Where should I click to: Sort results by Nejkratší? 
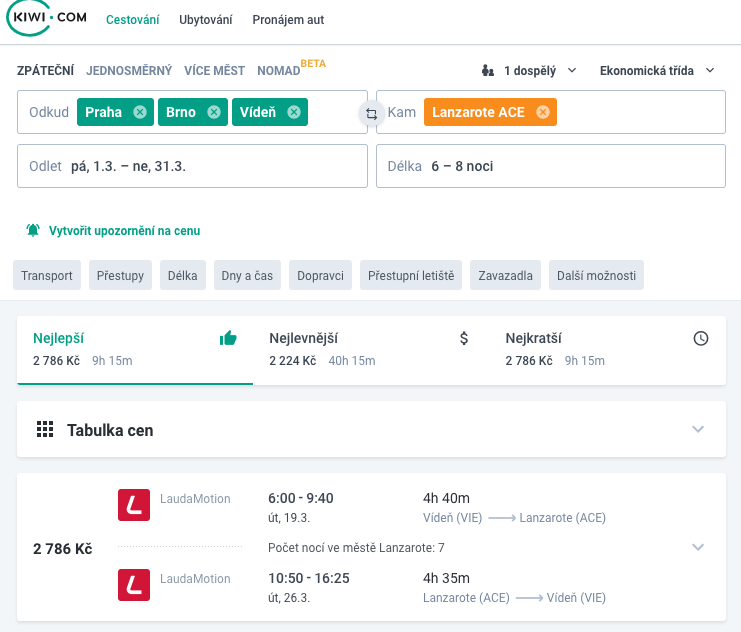pos(607,350)
